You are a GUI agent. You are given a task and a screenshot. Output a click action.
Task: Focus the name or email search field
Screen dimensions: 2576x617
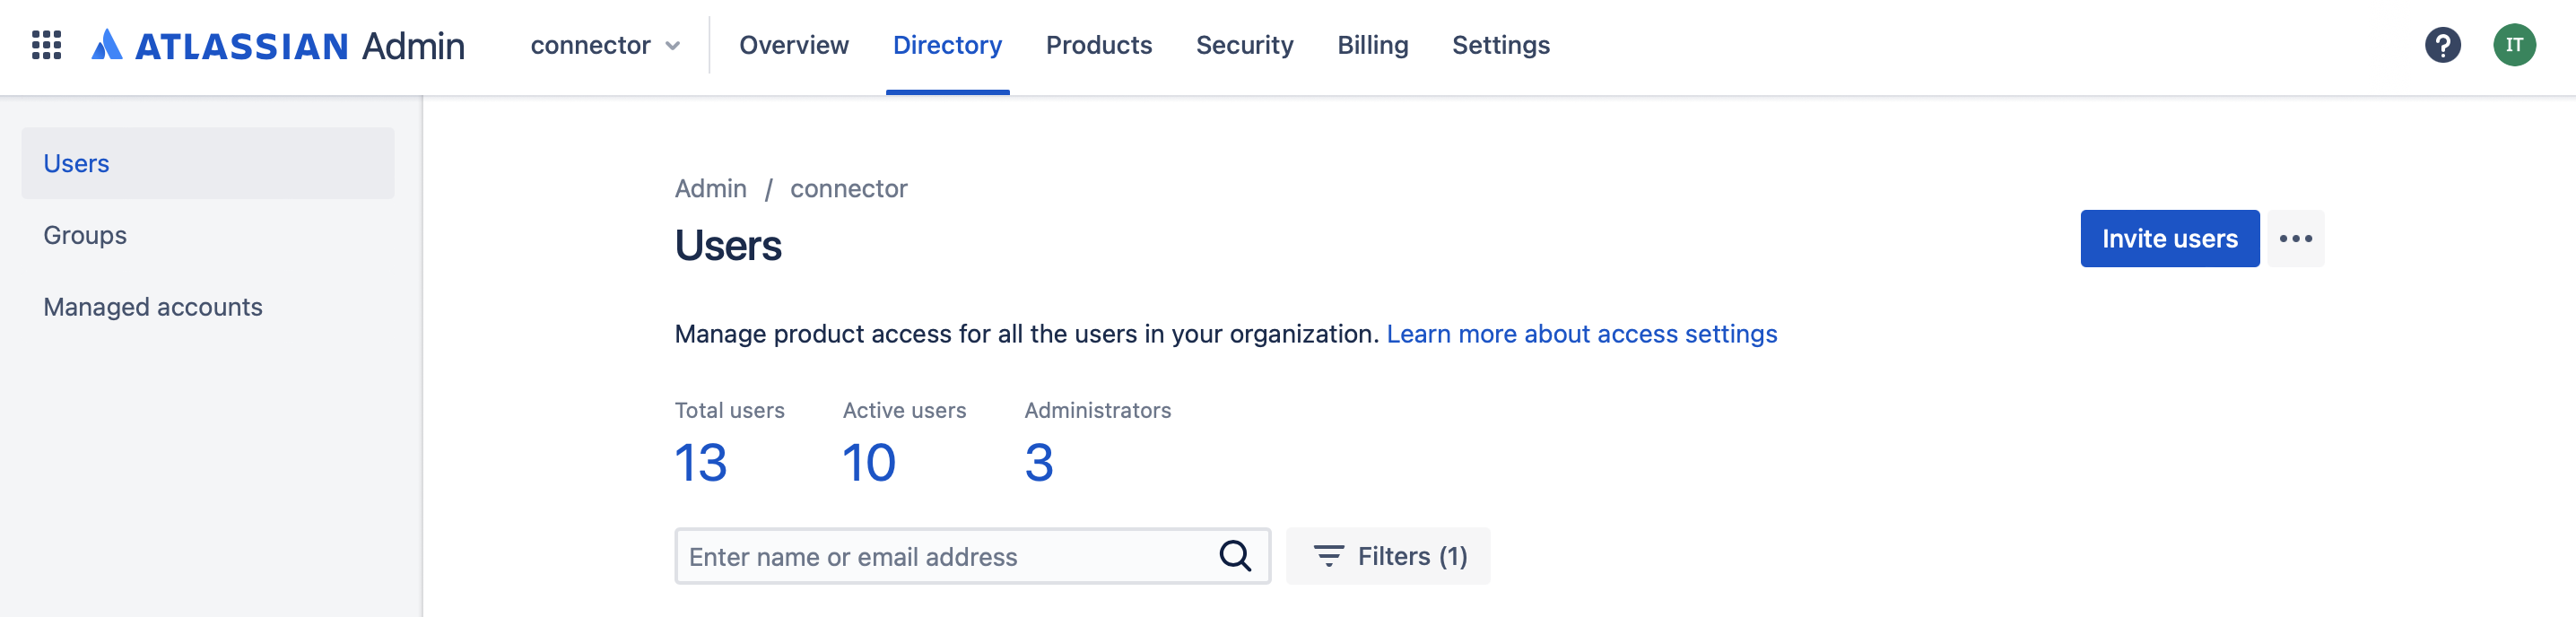pyautogui.click(x=972, y=556)
